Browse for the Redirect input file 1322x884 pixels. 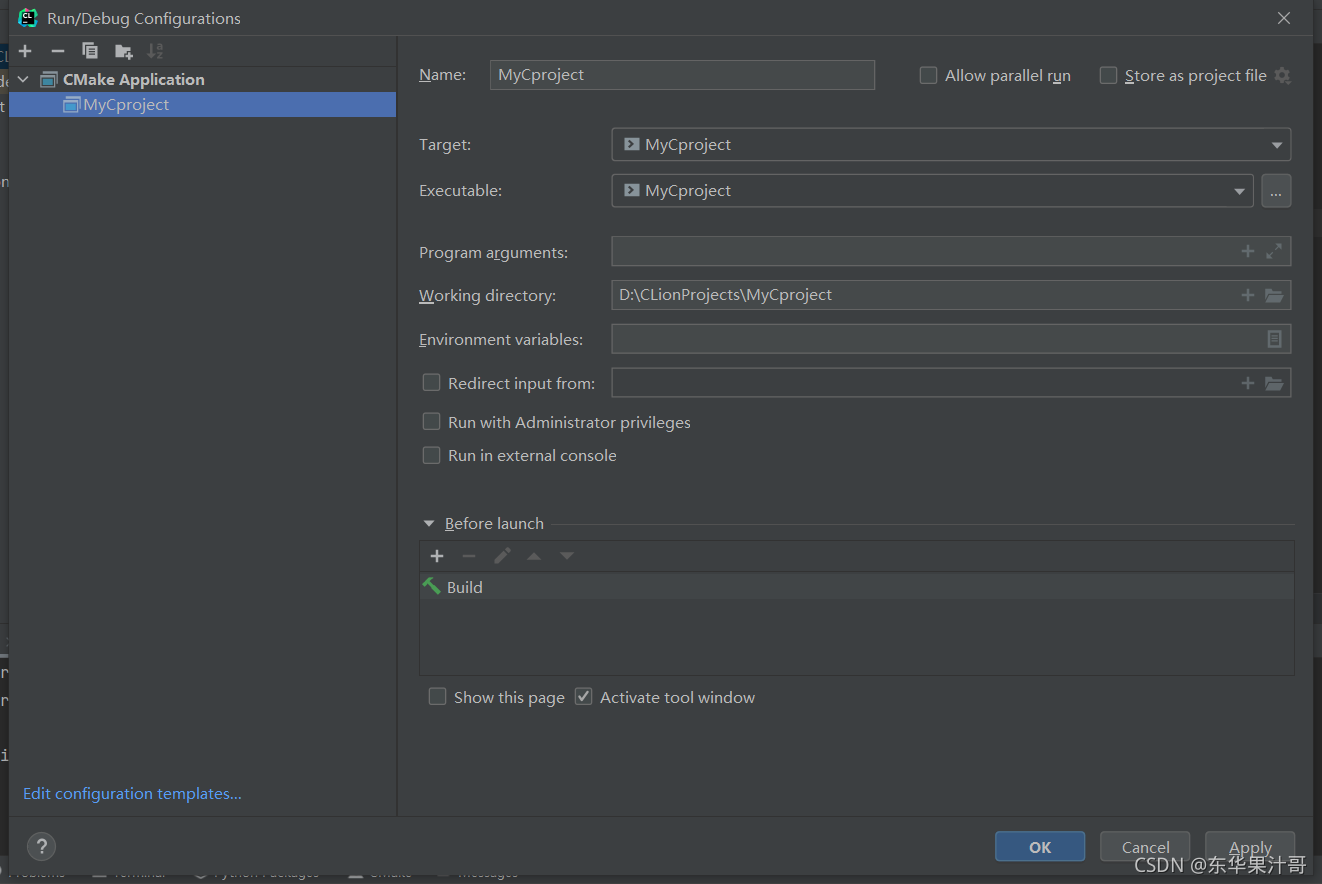pyautogui.click(x=1274, y=383)
